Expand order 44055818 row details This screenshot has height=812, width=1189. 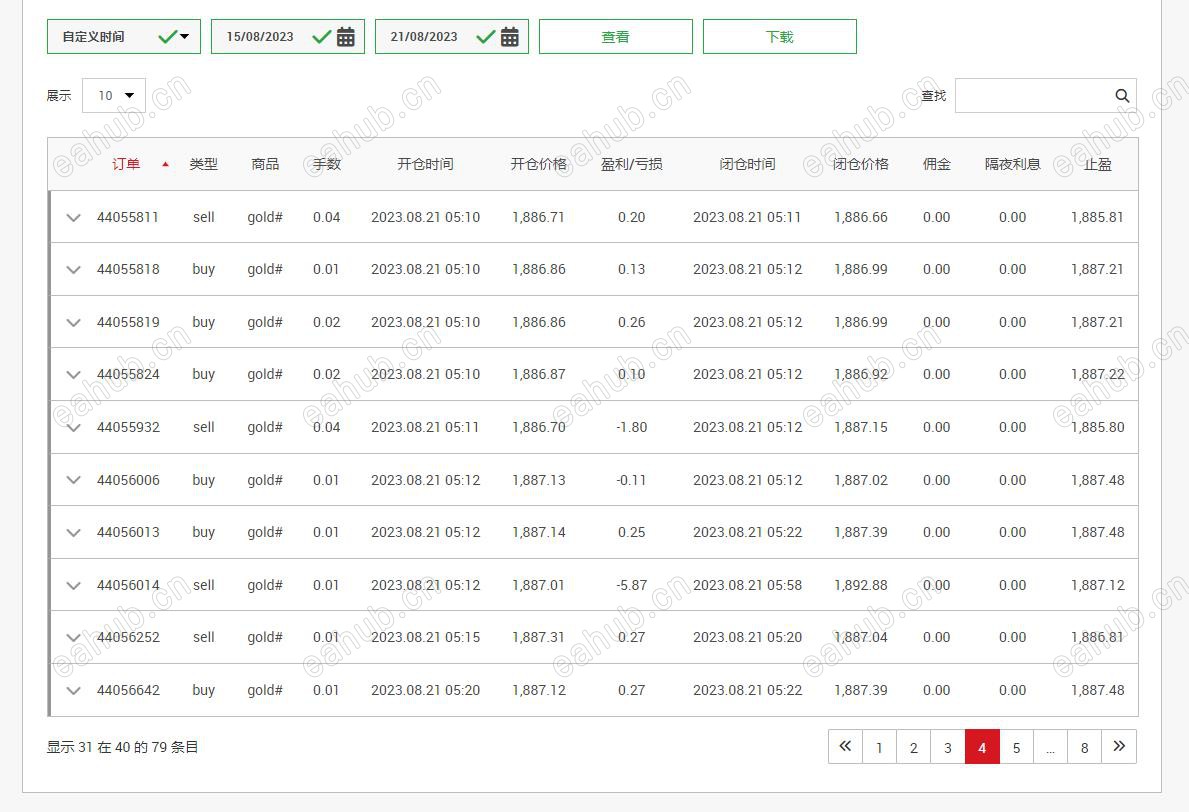pyautogui.click(x=74, y=269)
